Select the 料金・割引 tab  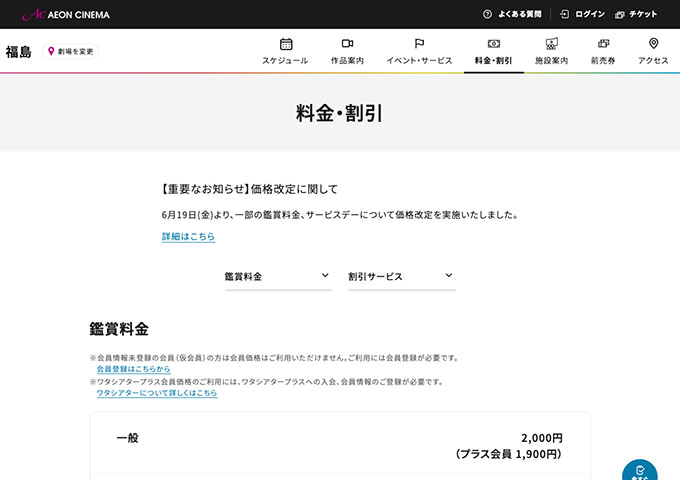(494, 52)
